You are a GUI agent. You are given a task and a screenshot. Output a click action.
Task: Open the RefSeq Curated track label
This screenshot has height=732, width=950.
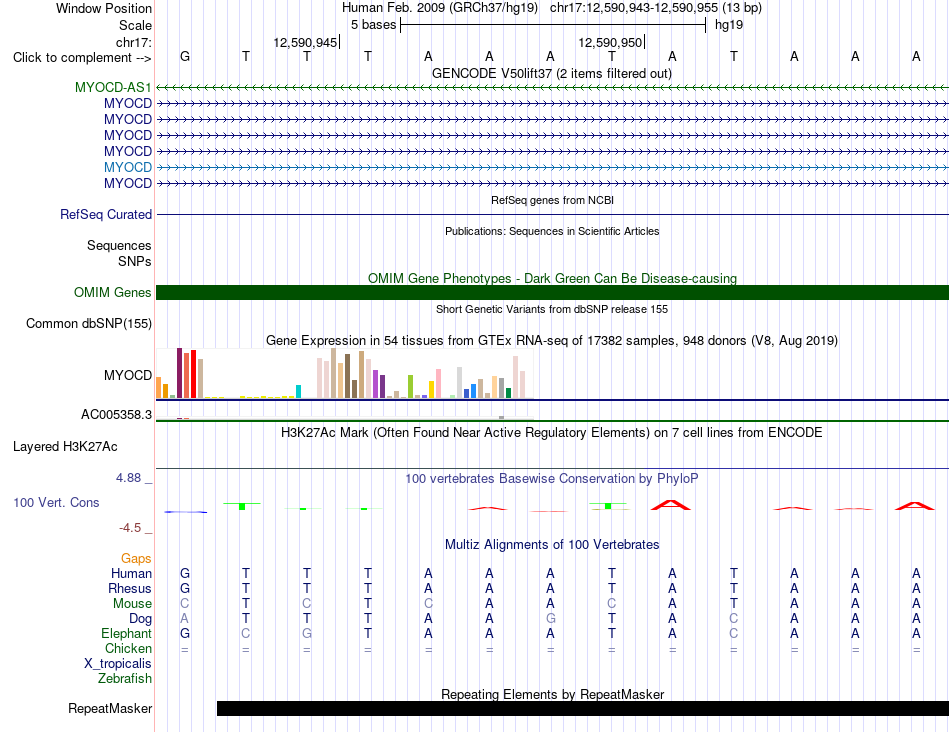(x=106, y=215)
